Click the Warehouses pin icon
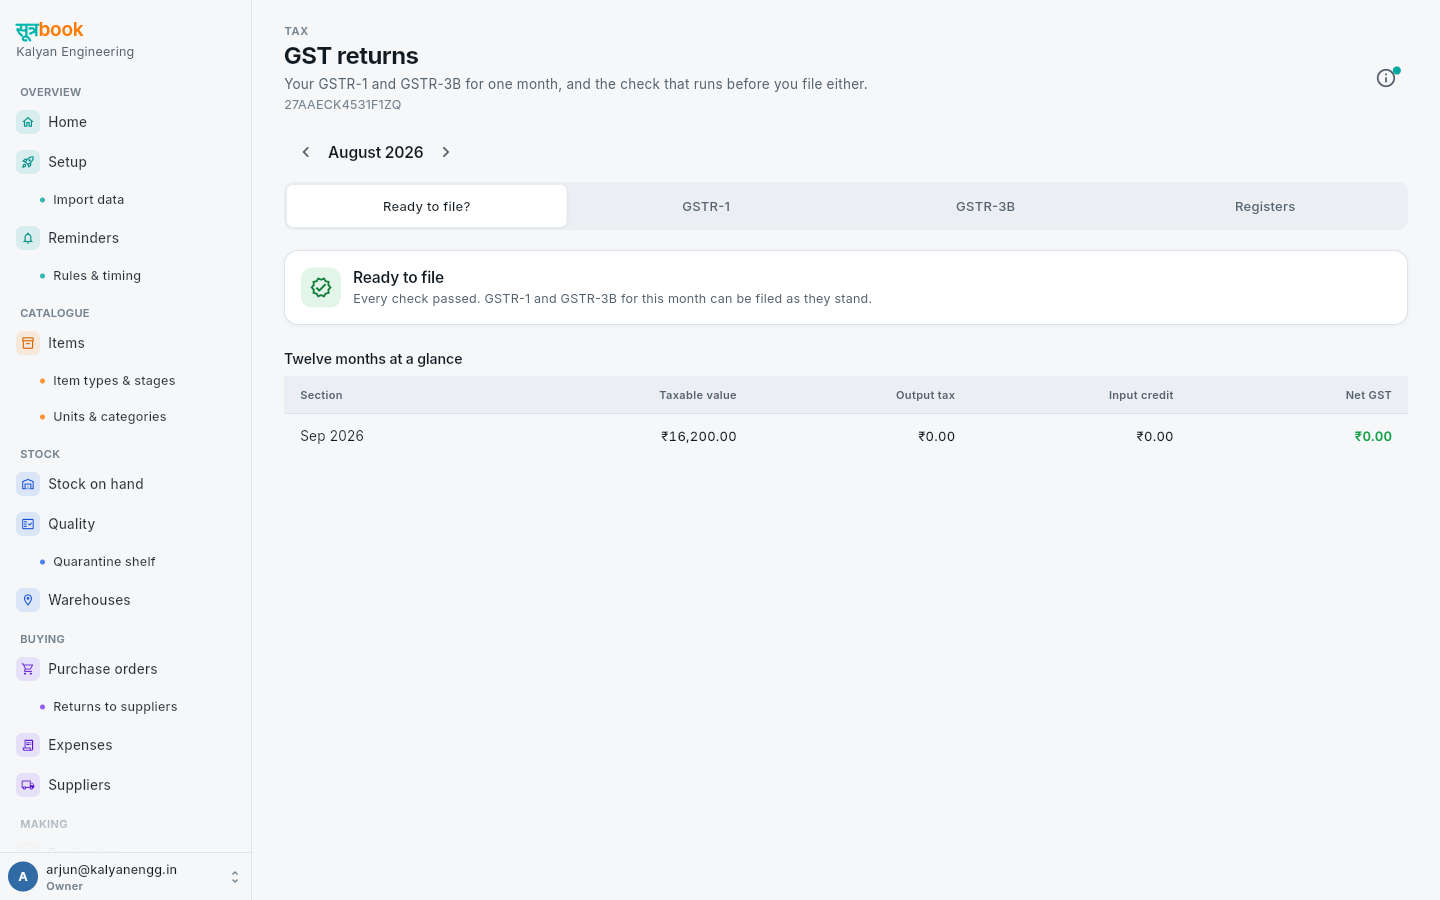Image resolution: width=1440 pixels, height=900 pixels. tap(28, 600)
